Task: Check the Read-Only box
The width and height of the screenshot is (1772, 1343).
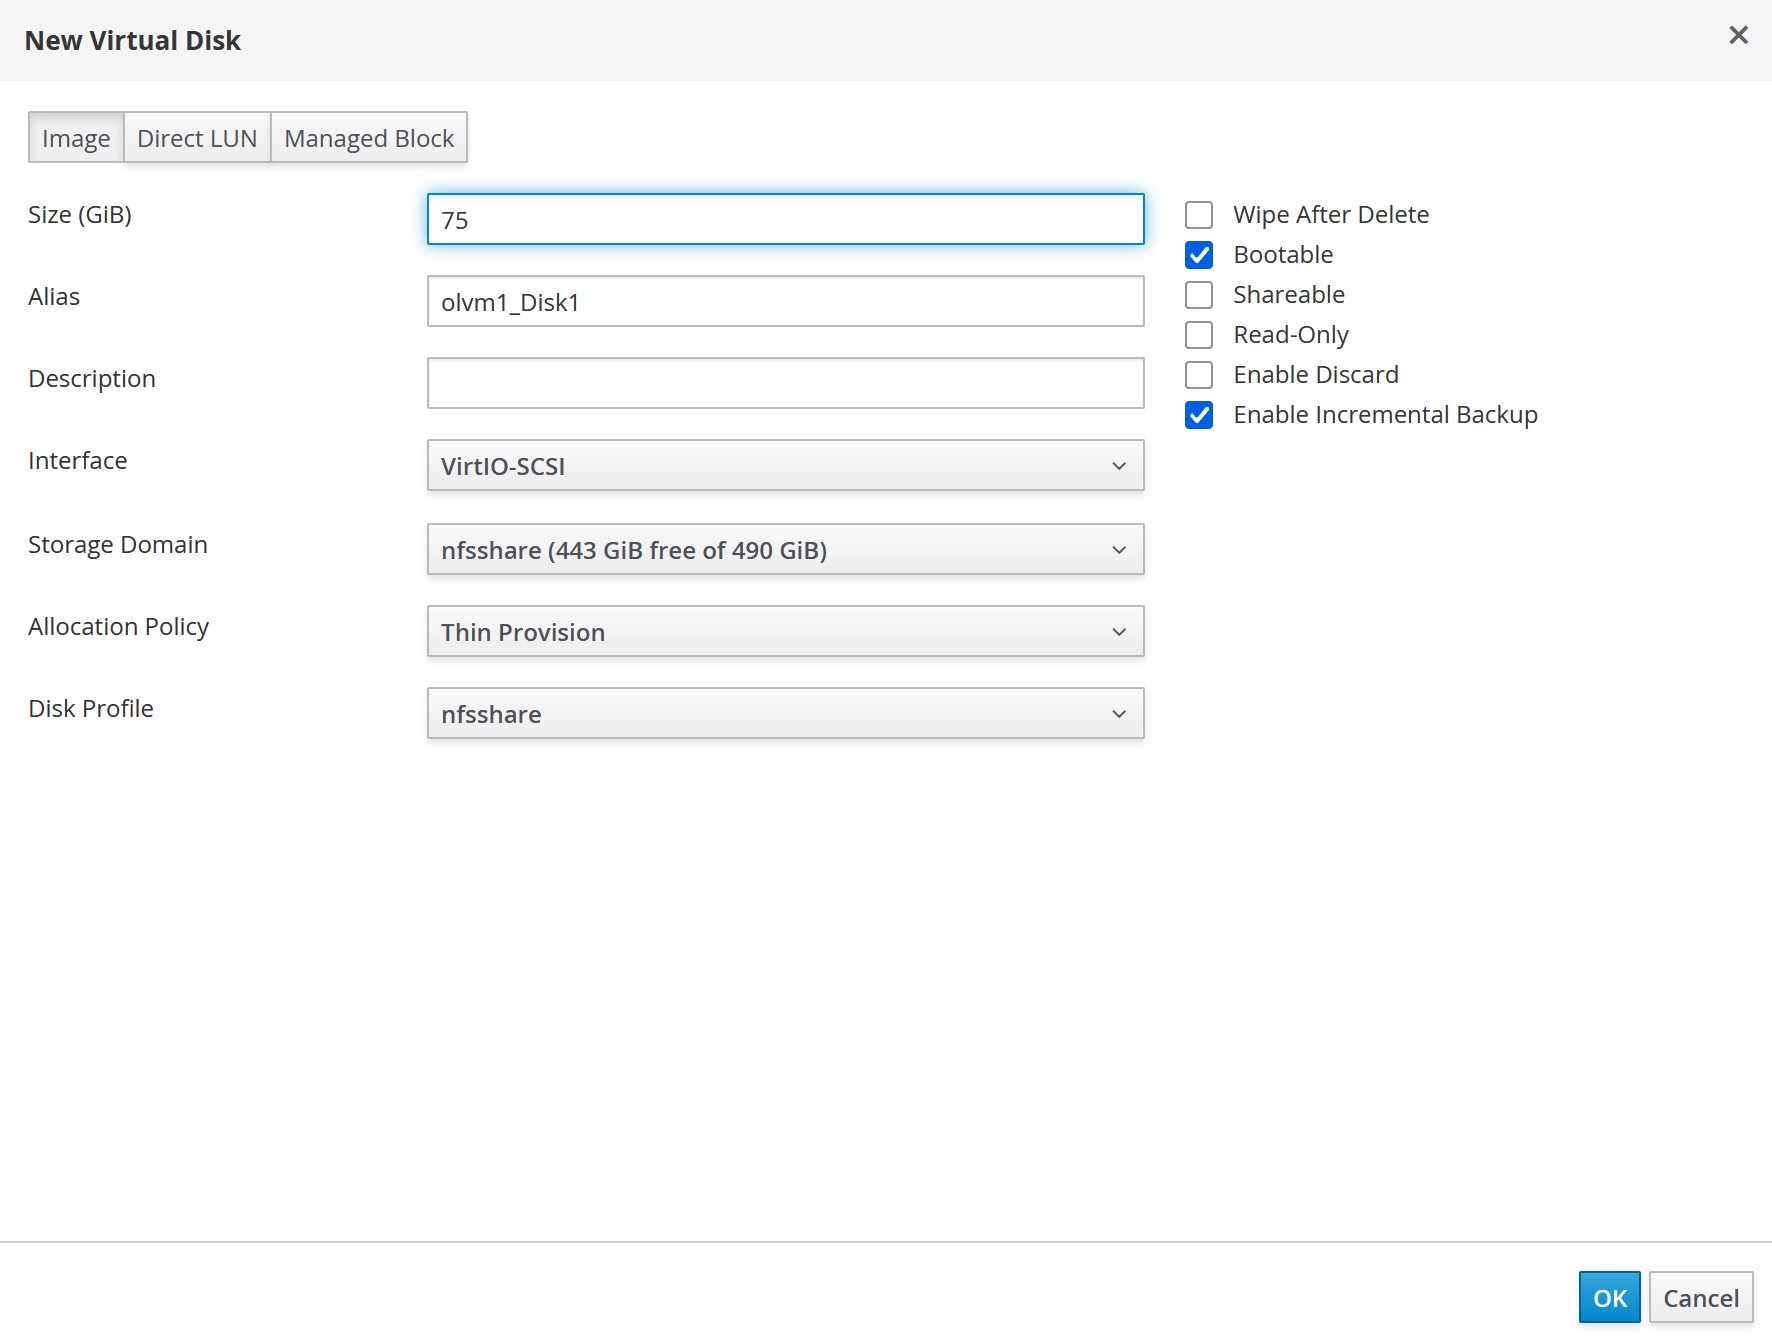Action: 1199,334
